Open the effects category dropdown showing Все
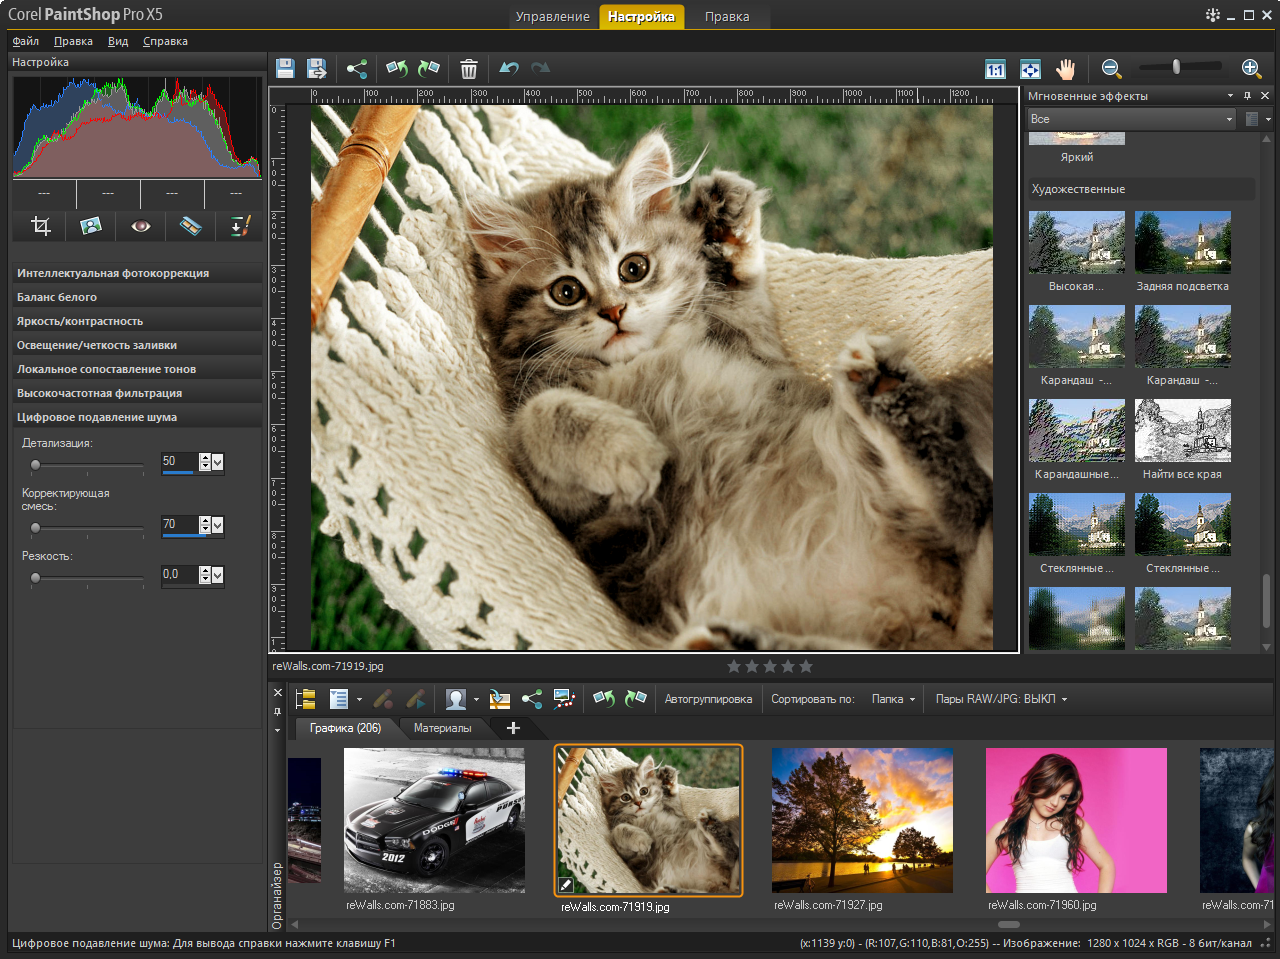The image size is (1280, 959). pos(1132,119)
